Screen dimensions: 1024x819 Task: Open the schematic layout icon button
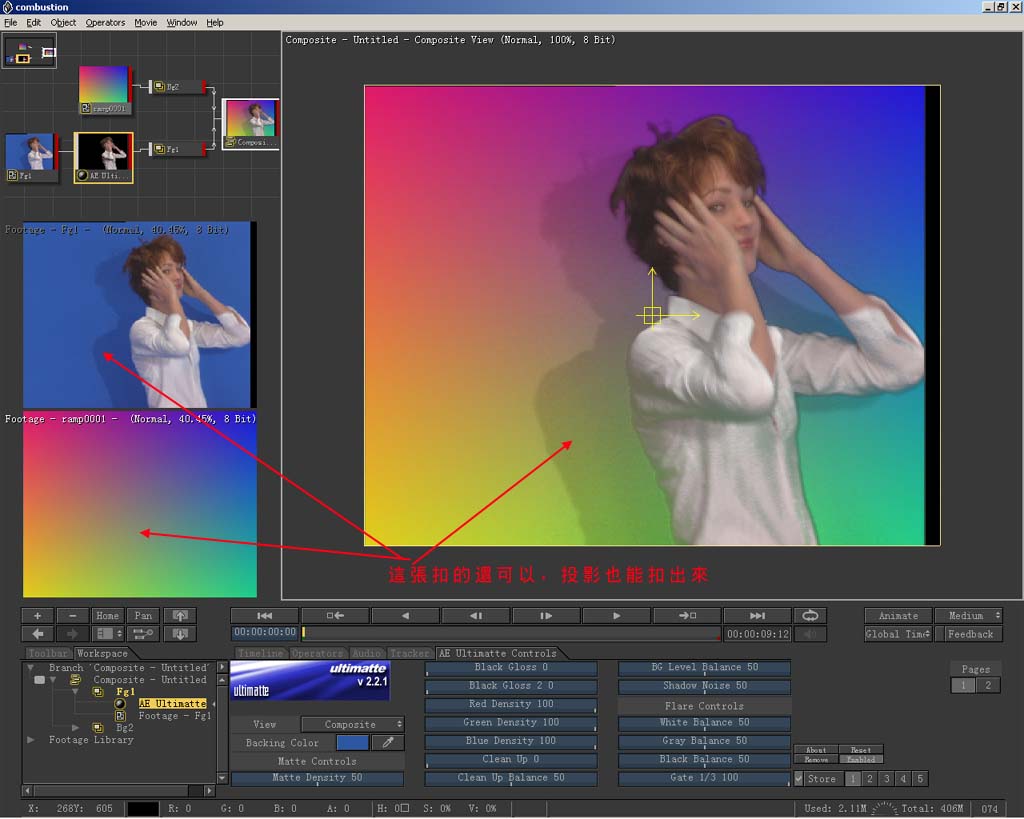pyautogui.click(x=143, y=634)
